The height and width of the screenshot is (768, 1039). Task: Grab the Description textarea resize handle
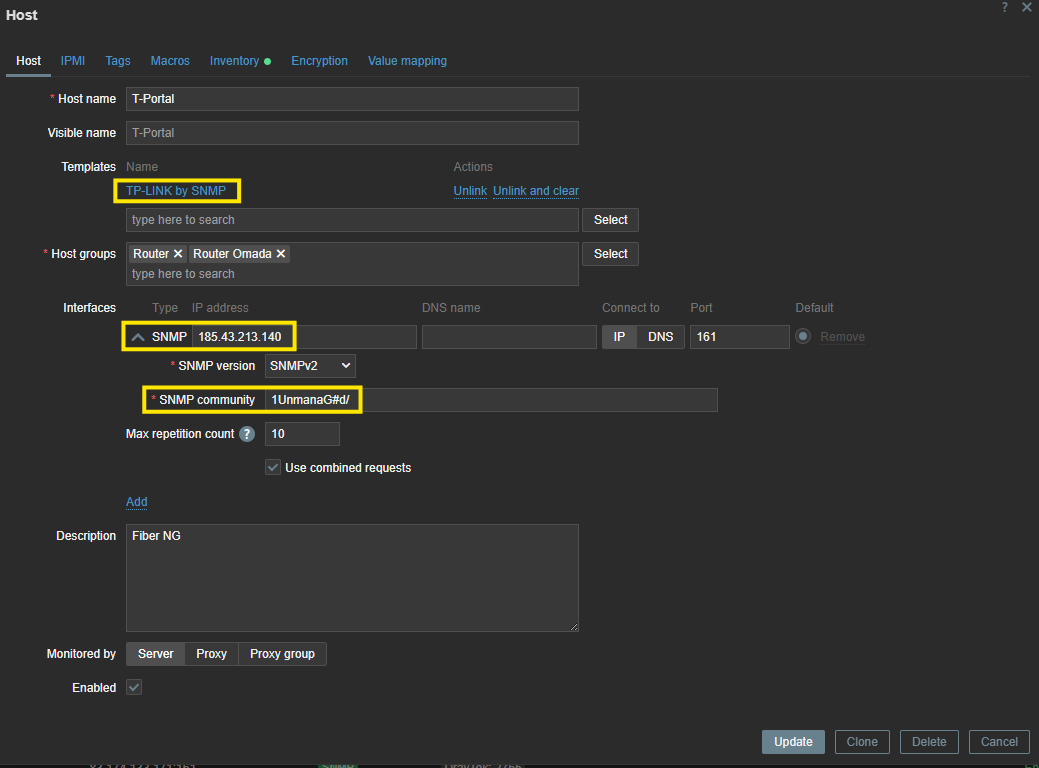click(574, 627)
